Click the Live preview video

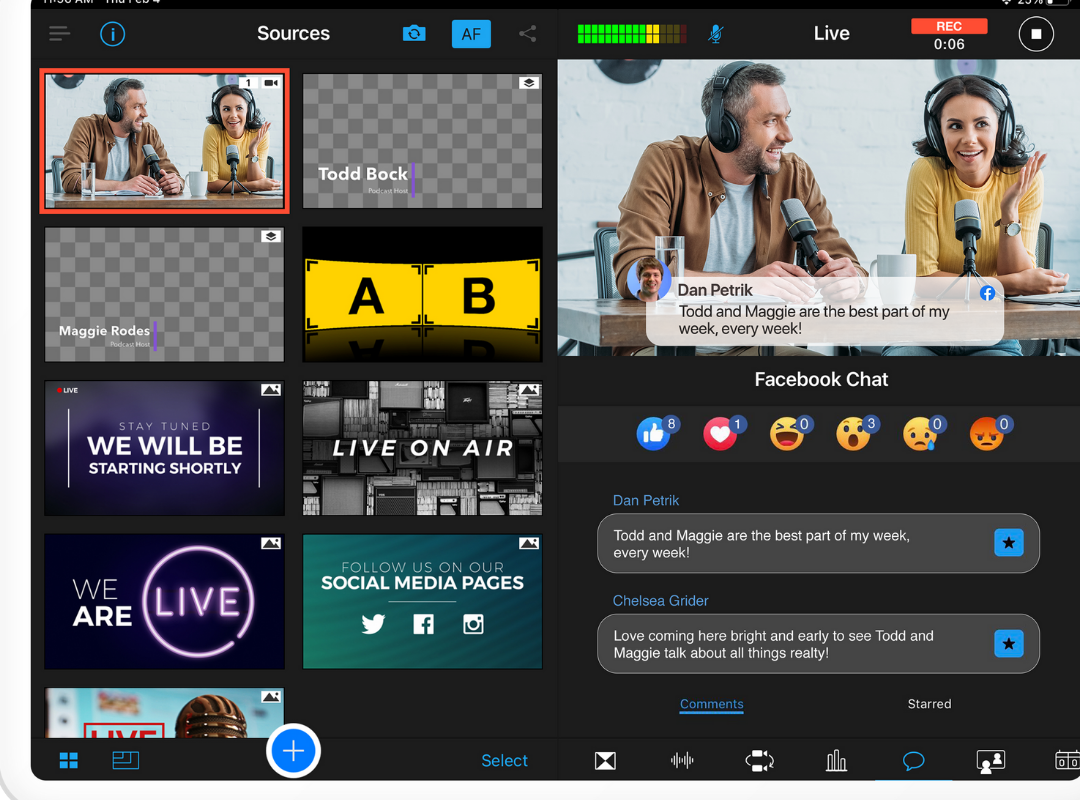pyautogui.click(x=818, y=207)
